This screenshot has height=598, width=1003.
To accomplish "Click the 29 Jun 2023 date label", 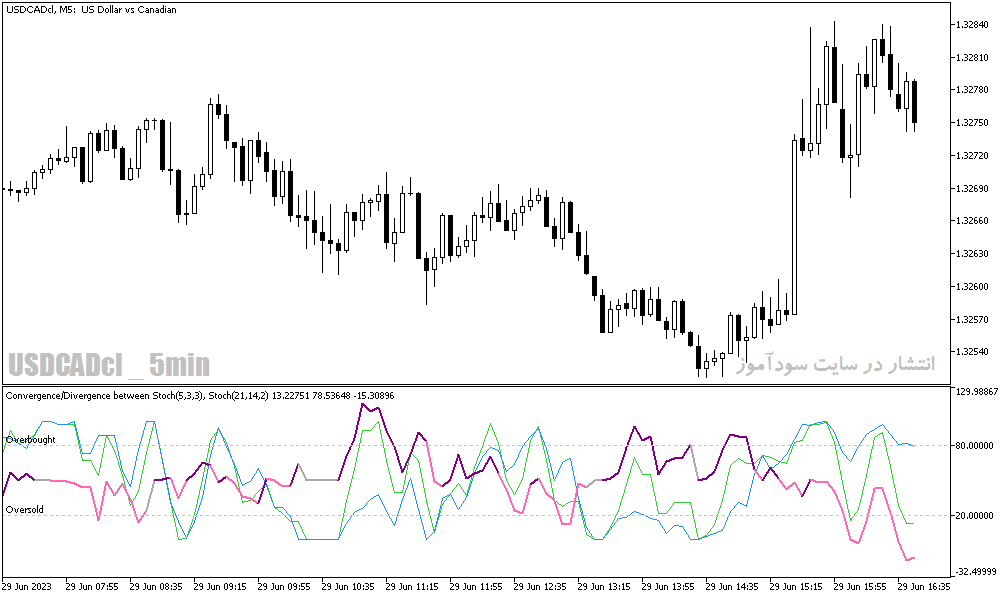I will click(x=27, y=586).
